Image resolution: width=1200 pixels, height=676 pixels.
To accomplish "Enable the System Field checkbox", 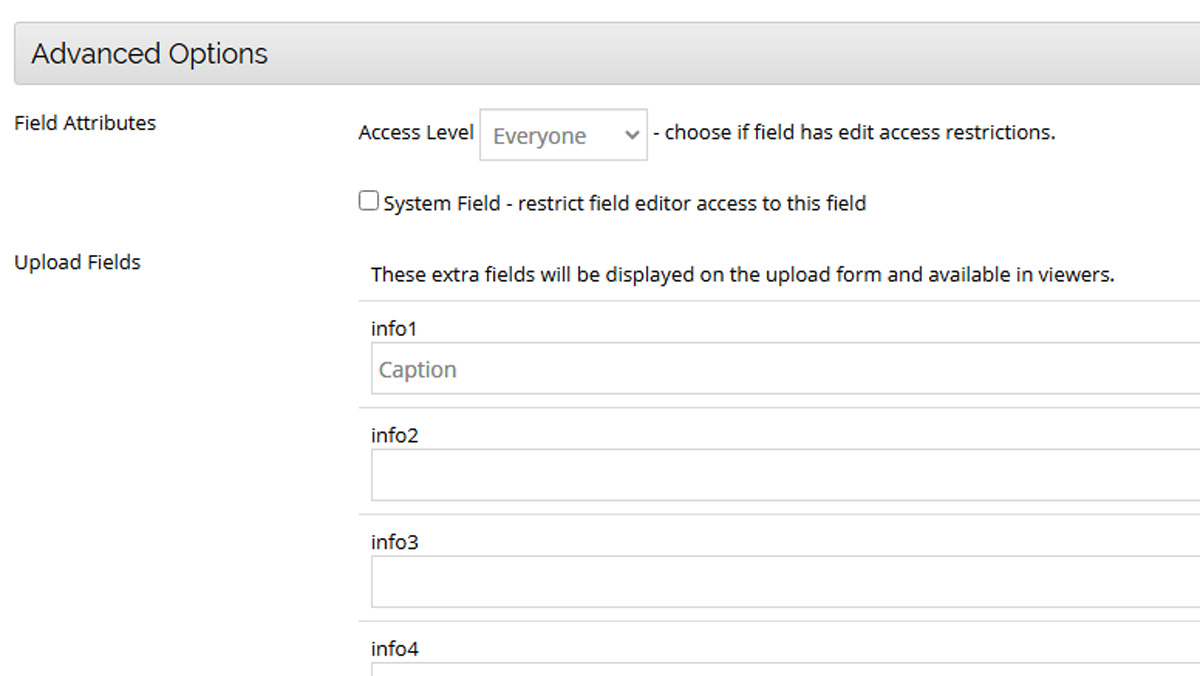I will pyautogui.click(x=369, y=202).
